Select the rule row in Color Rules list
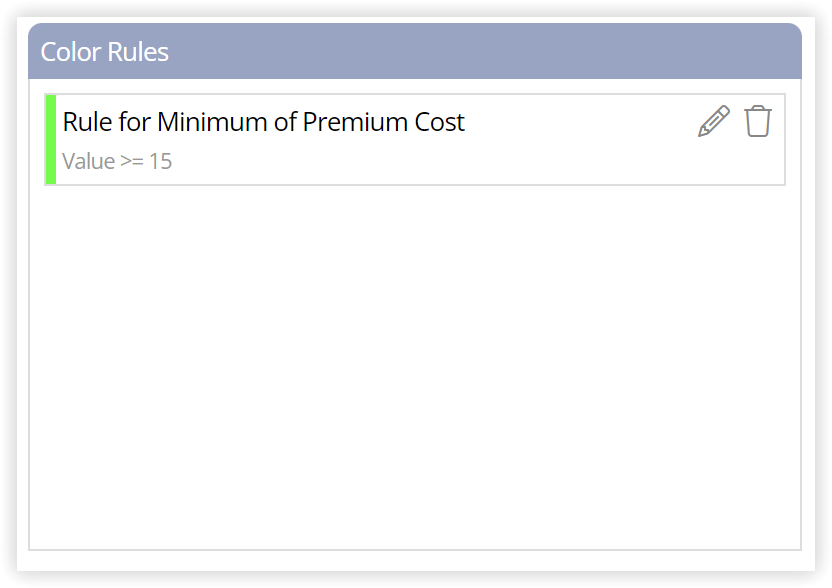The height and width of the screenshot is (588, 832). tap(415, 140)
